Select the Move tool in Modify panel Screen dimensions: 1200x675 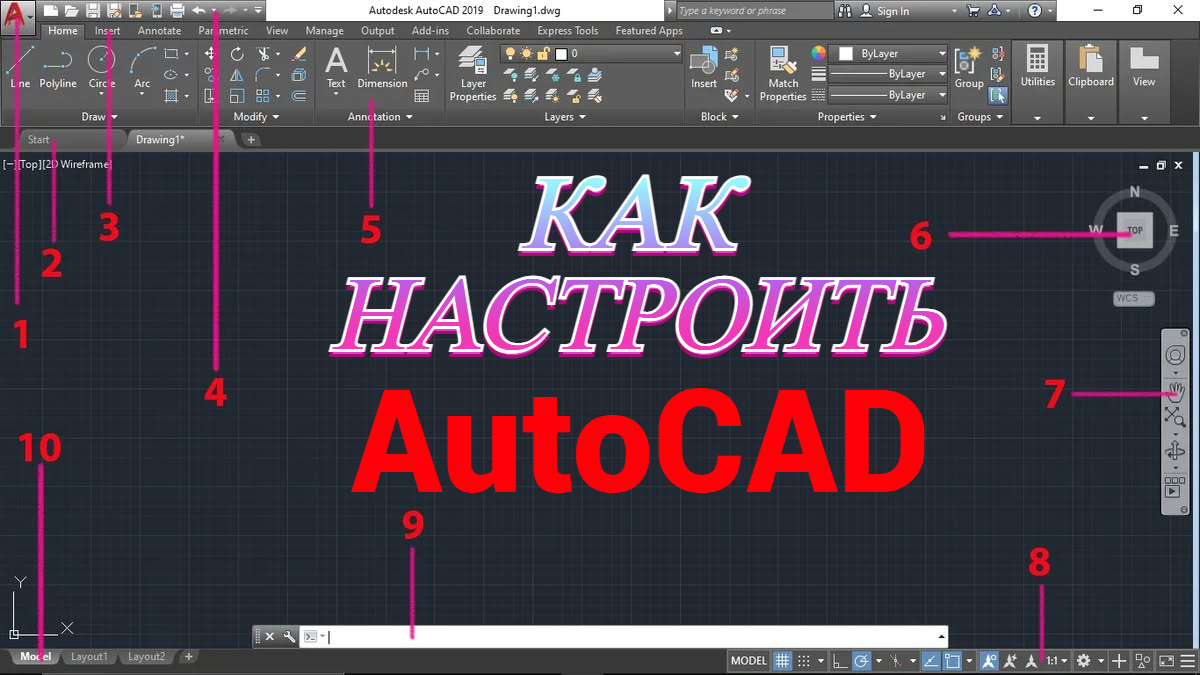click(211, 53)
